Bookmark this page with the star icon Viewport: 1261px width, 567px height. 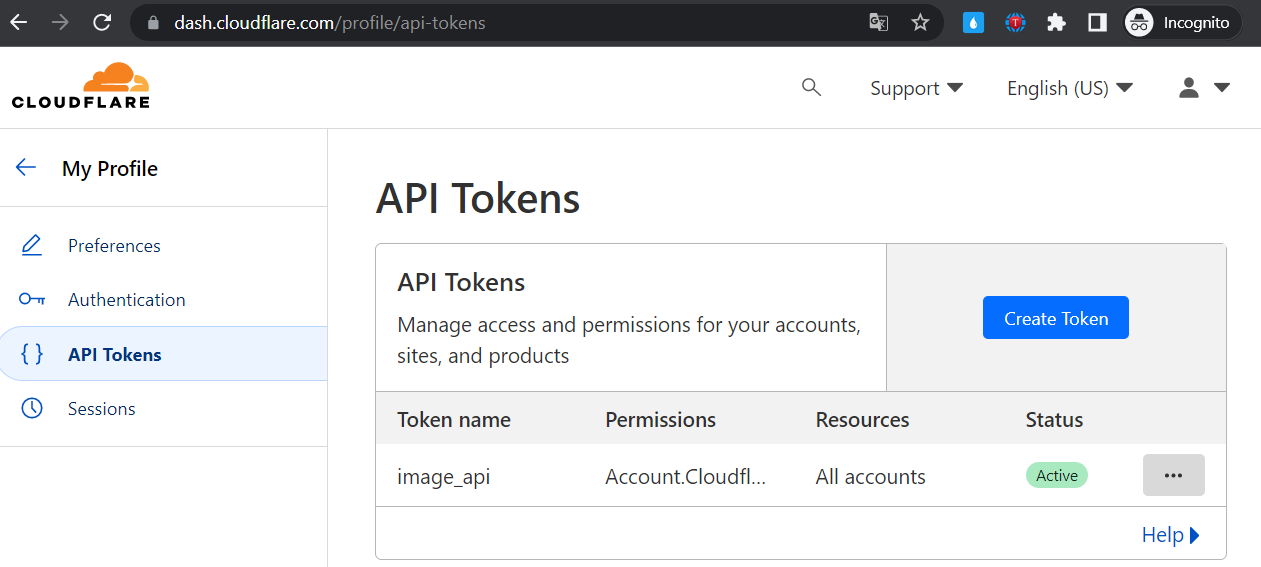pyautogui.click(x=920, y=22)
